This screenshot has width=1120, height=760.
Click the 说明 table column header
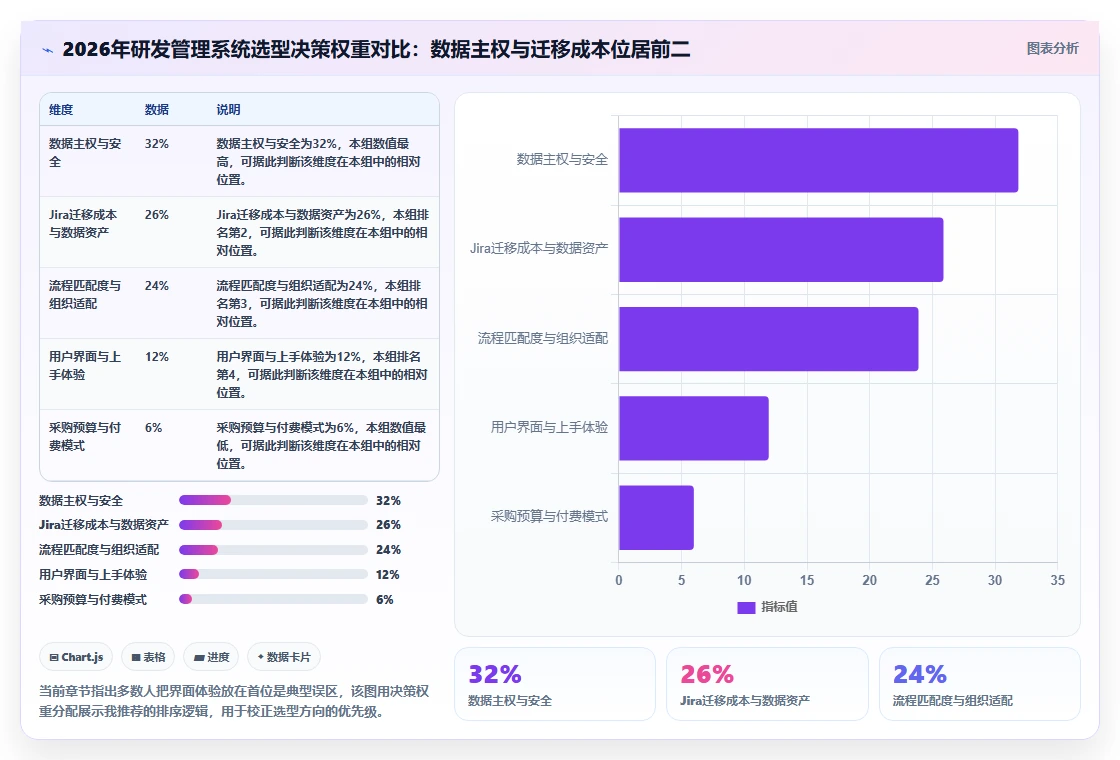[x=228, y=110]
